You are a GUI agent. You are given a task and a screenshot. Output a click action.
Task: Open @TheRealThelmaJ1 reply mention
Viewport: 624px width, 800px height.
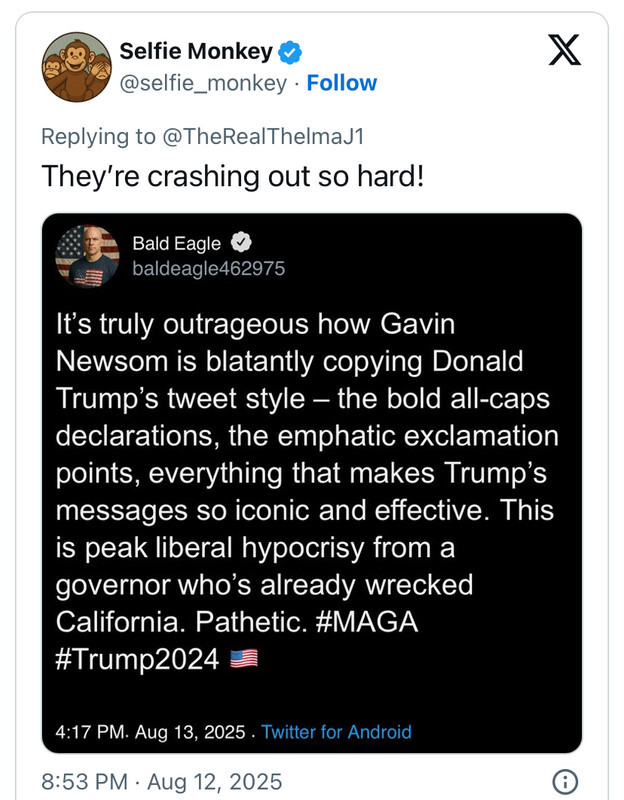point(263,137)
